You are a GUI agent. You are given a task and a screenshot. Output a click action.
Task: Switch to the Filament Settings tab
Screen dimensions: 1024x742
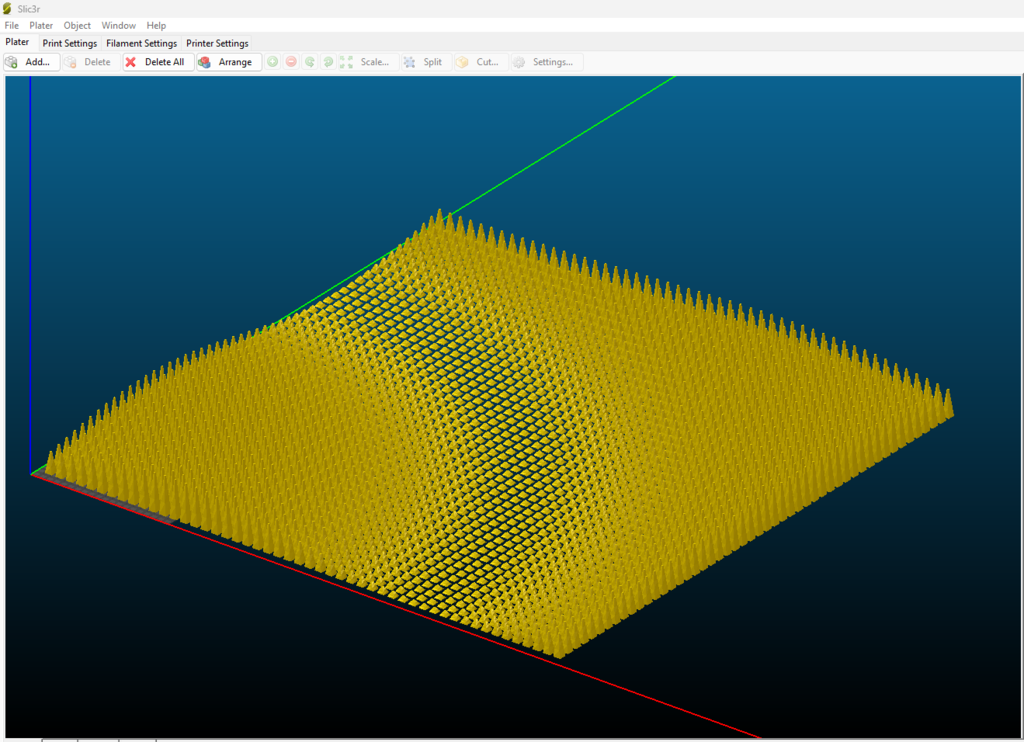141,43
